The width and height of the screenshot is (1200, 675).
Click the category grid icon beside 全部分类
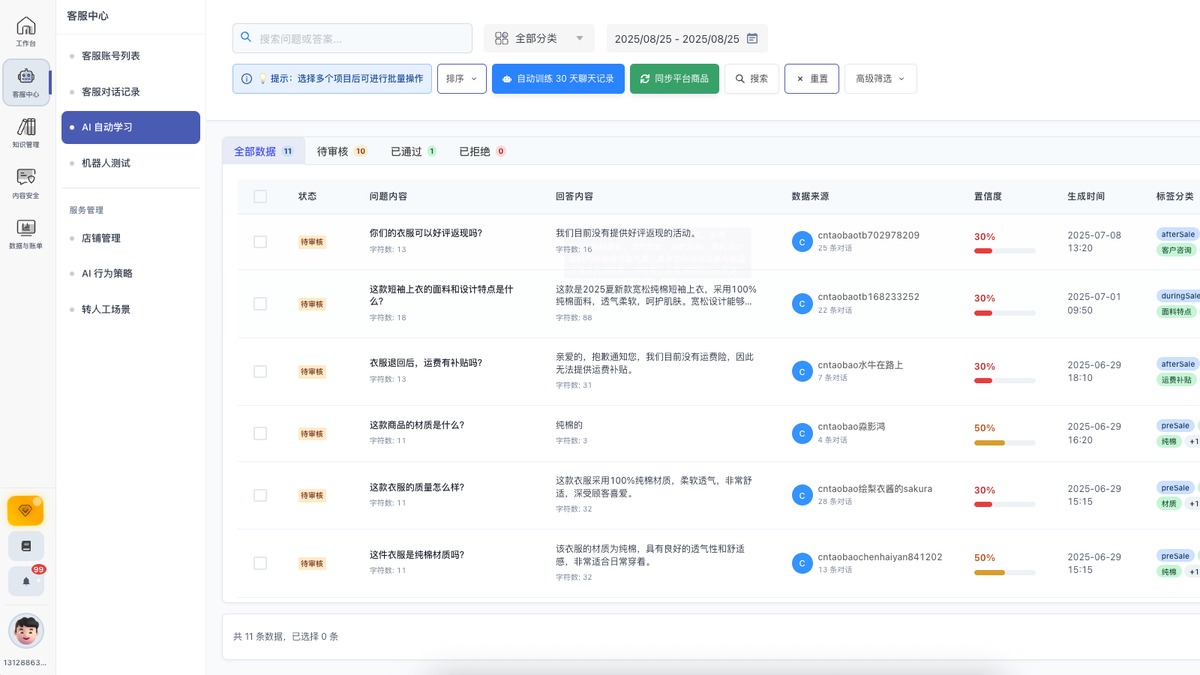[502, 38]
